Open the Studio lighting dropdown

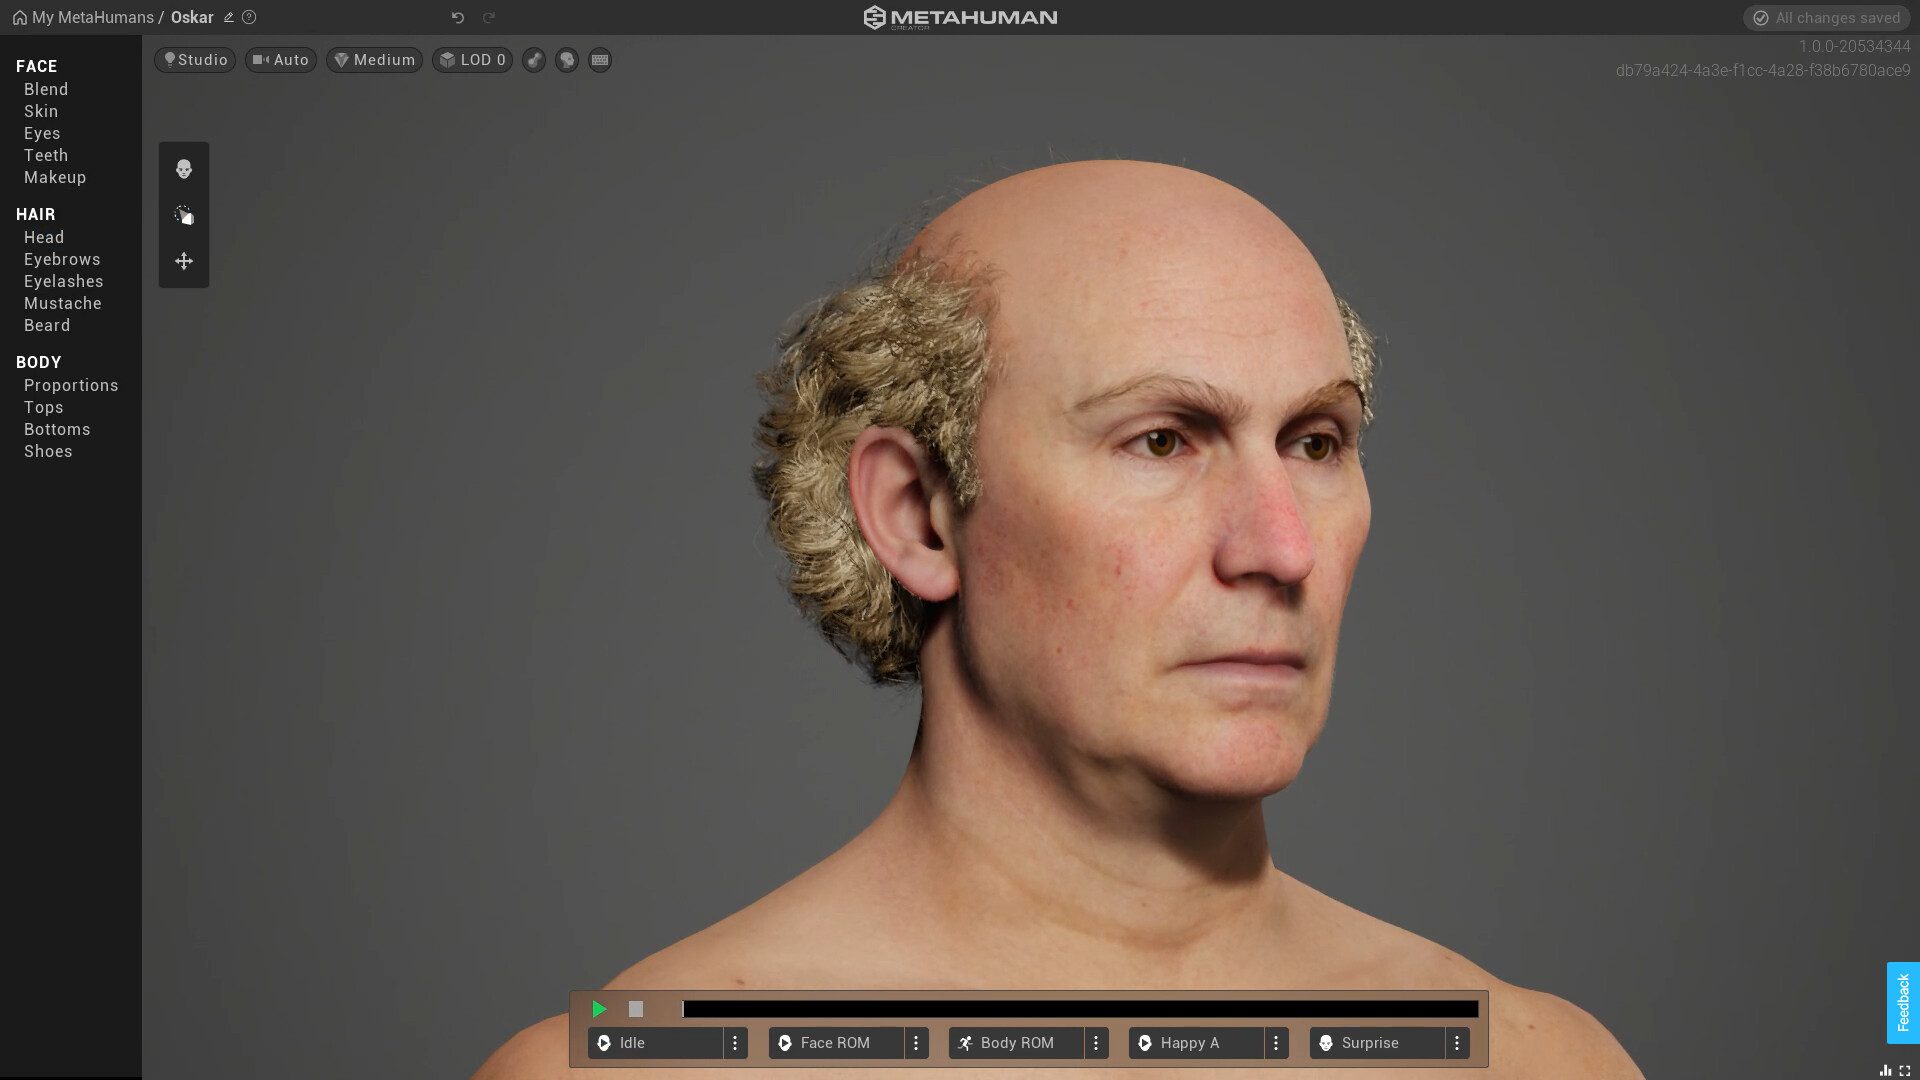pos(195,60)
